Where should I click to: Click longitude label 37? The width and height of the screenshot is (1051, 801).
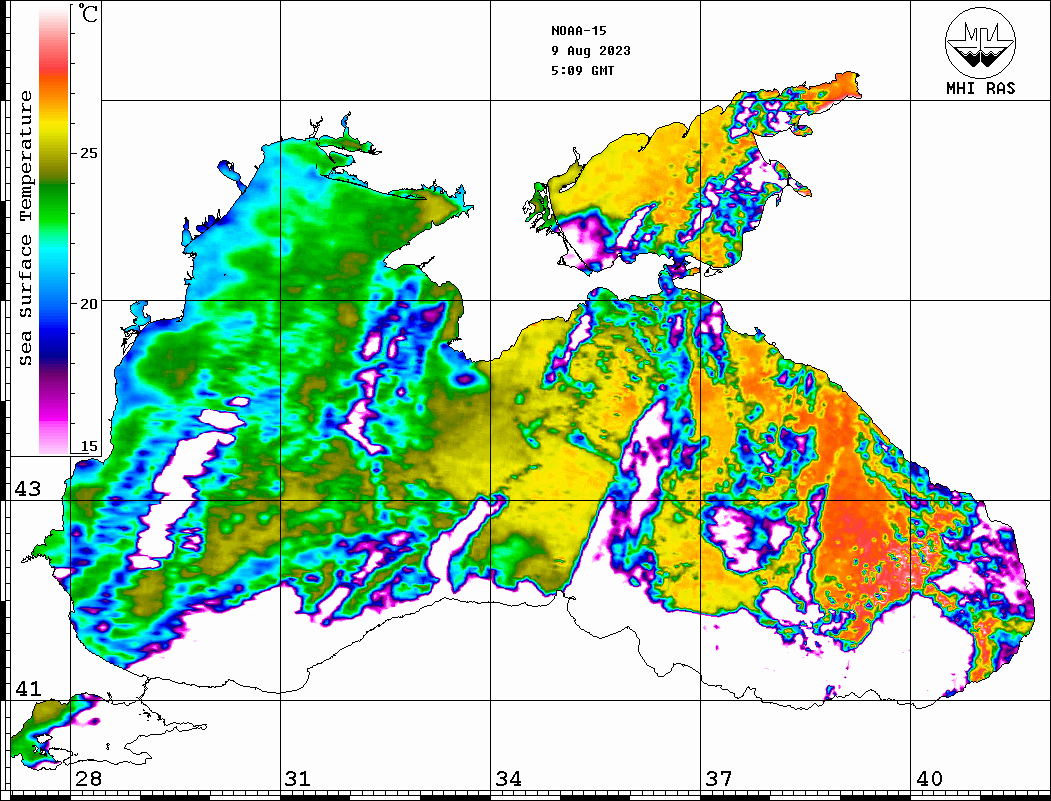click(x=719, y=778)
